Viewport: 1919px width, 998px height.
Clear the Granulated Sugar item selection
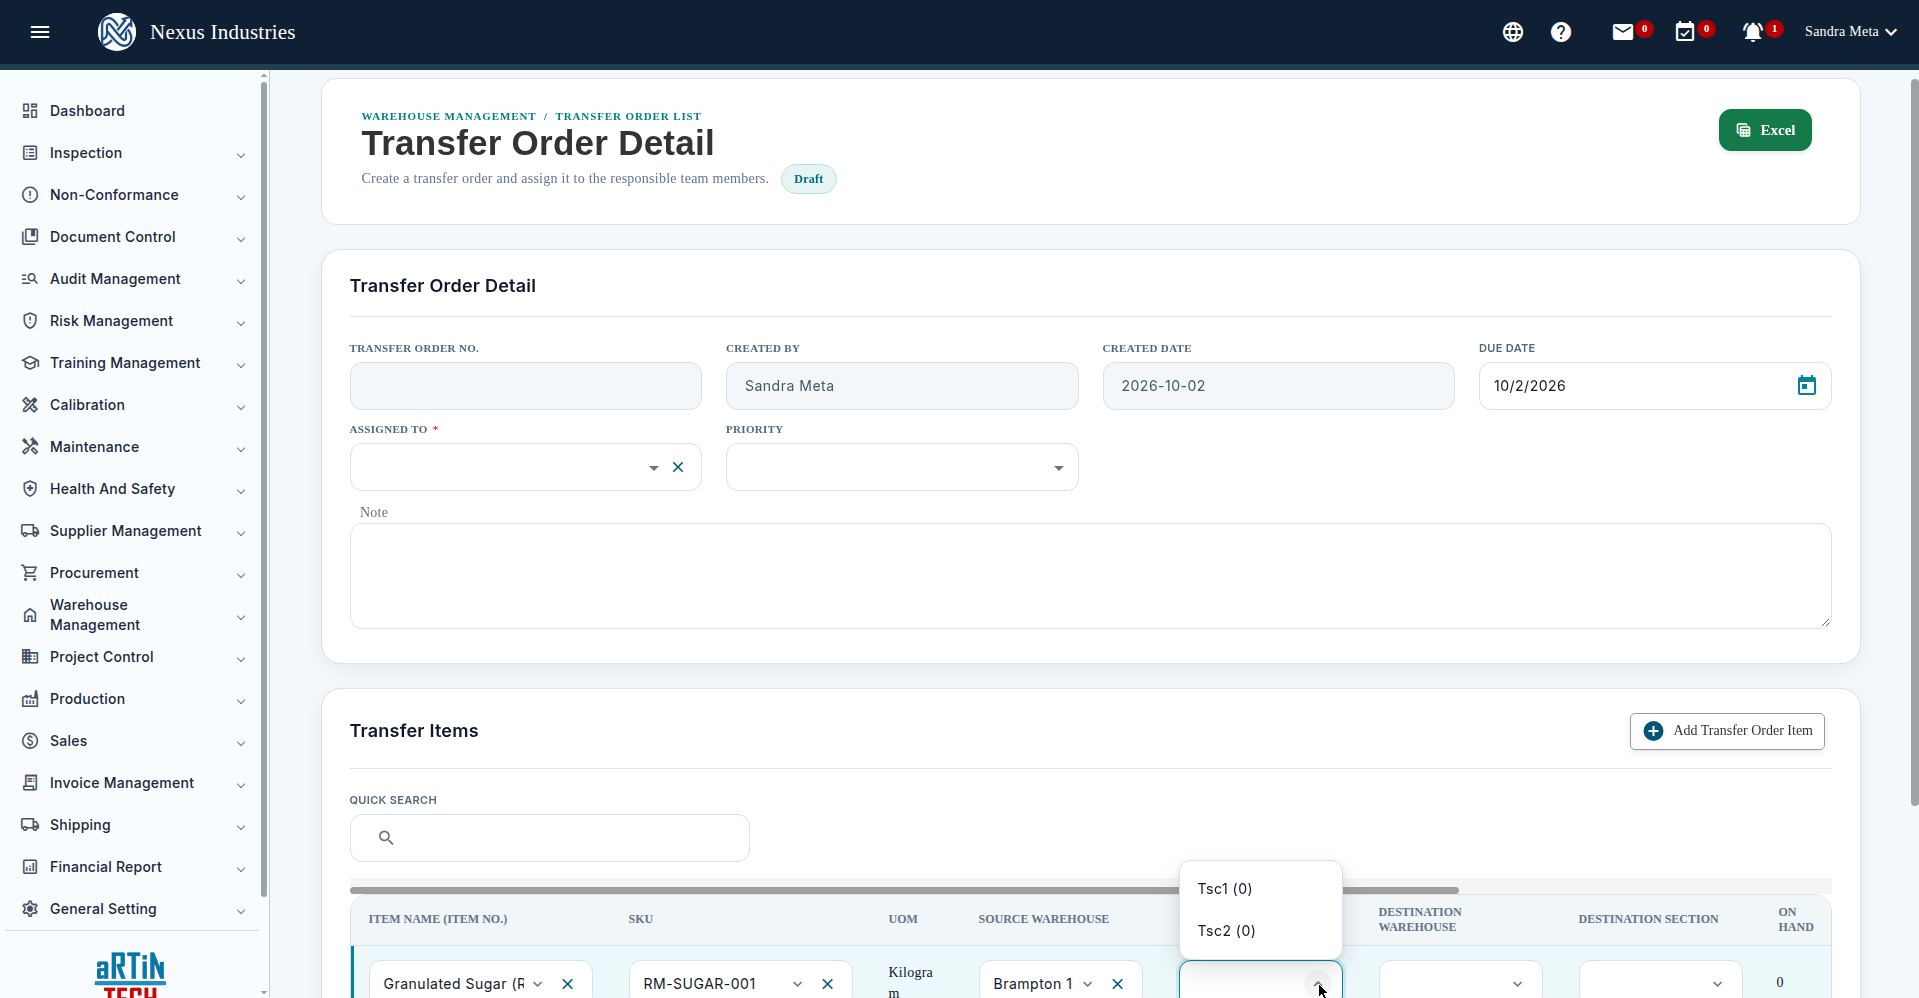click(568, 984)
